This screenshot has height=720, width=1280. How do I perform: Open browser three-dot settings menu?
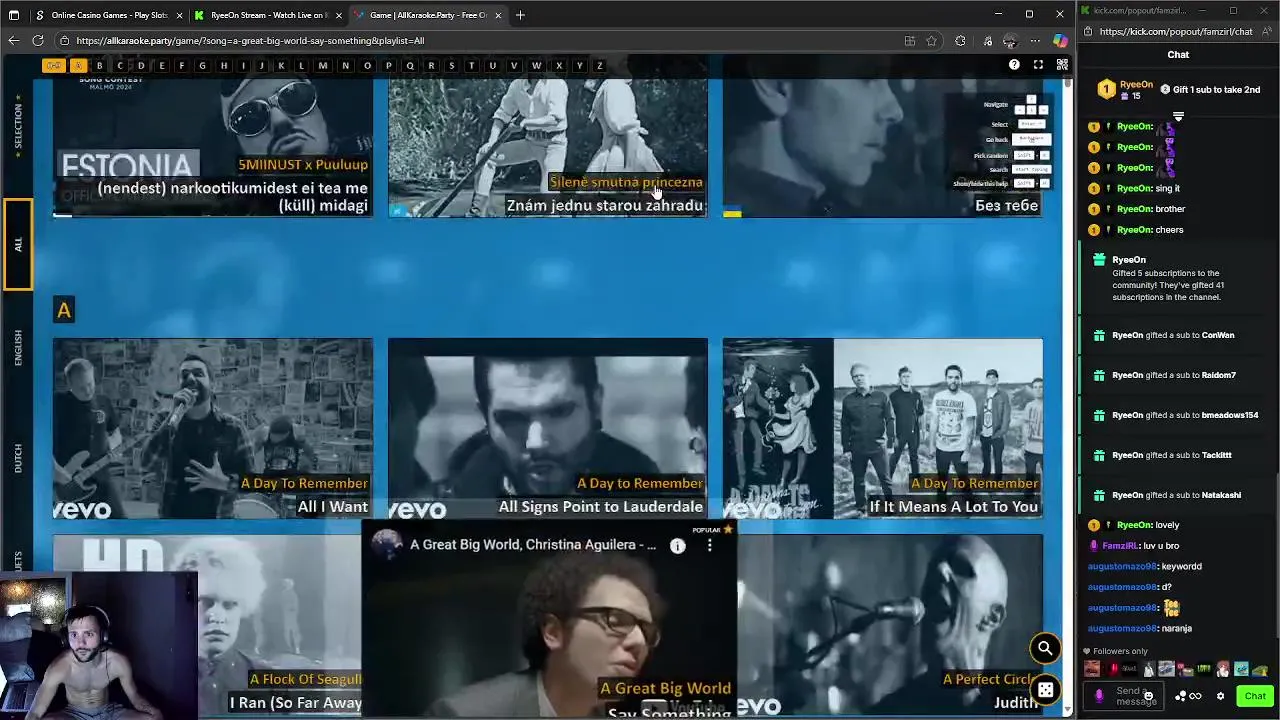(x=1035, y=41)
